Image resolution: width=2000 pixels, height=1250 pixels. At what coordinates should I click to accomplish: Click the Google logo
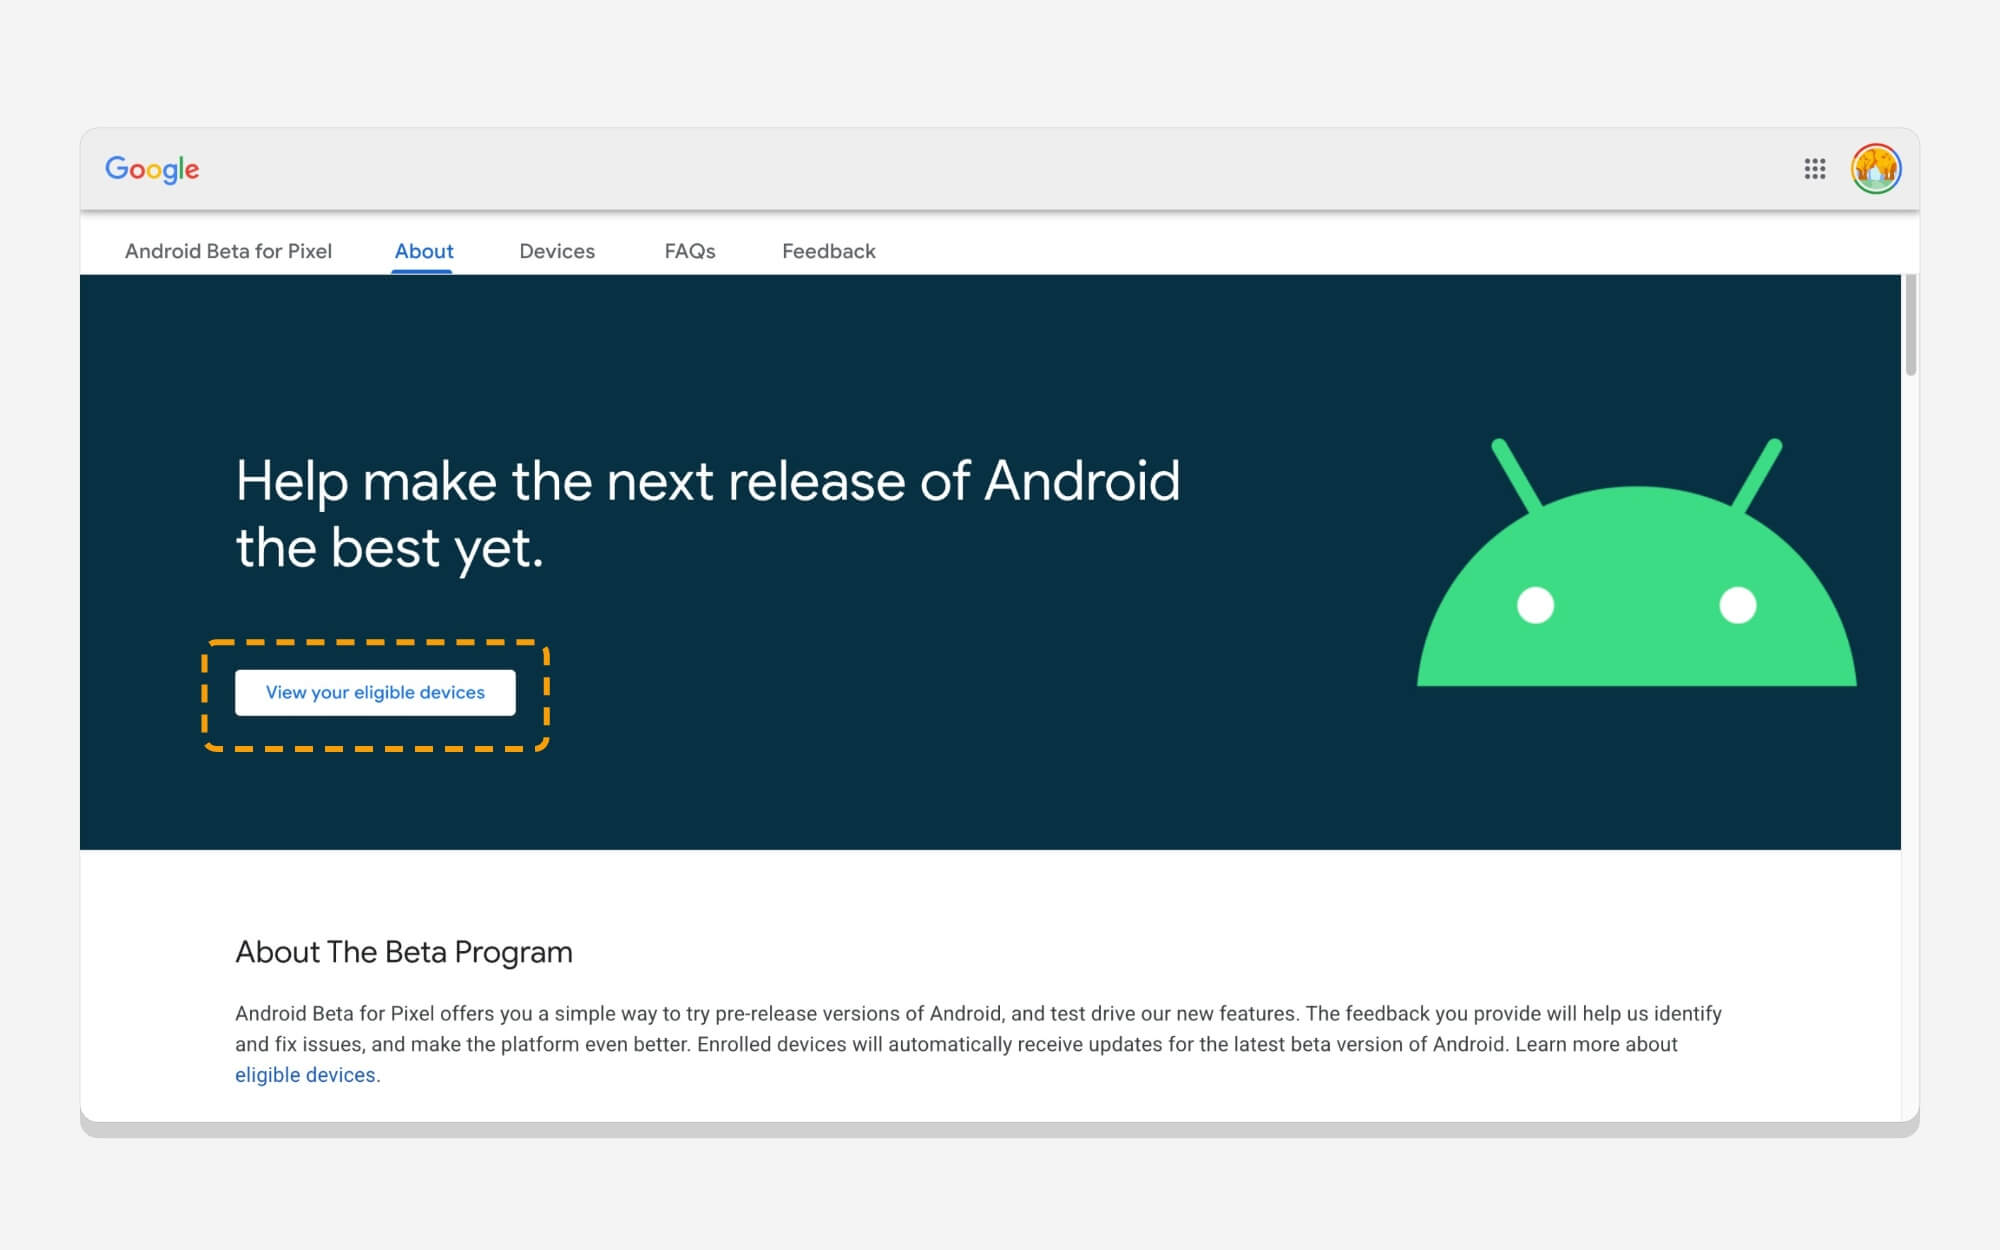pos(152,169)
